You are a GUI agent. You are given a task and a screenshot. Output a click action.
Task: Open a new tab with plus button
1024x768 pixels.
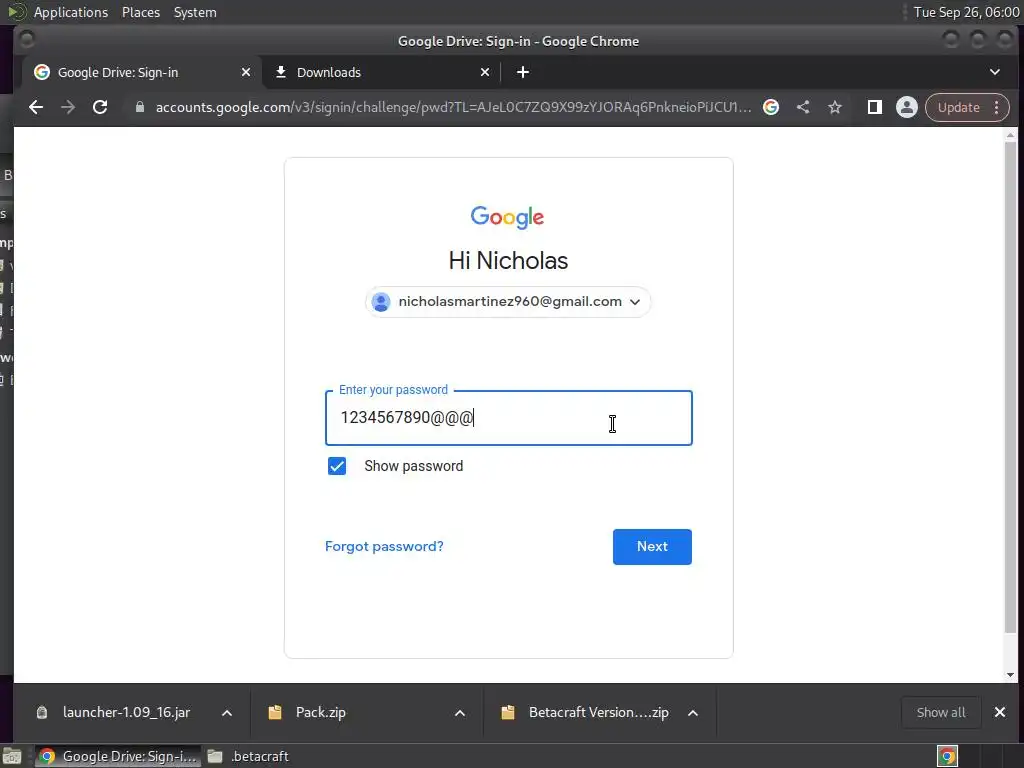coord(522,72)
